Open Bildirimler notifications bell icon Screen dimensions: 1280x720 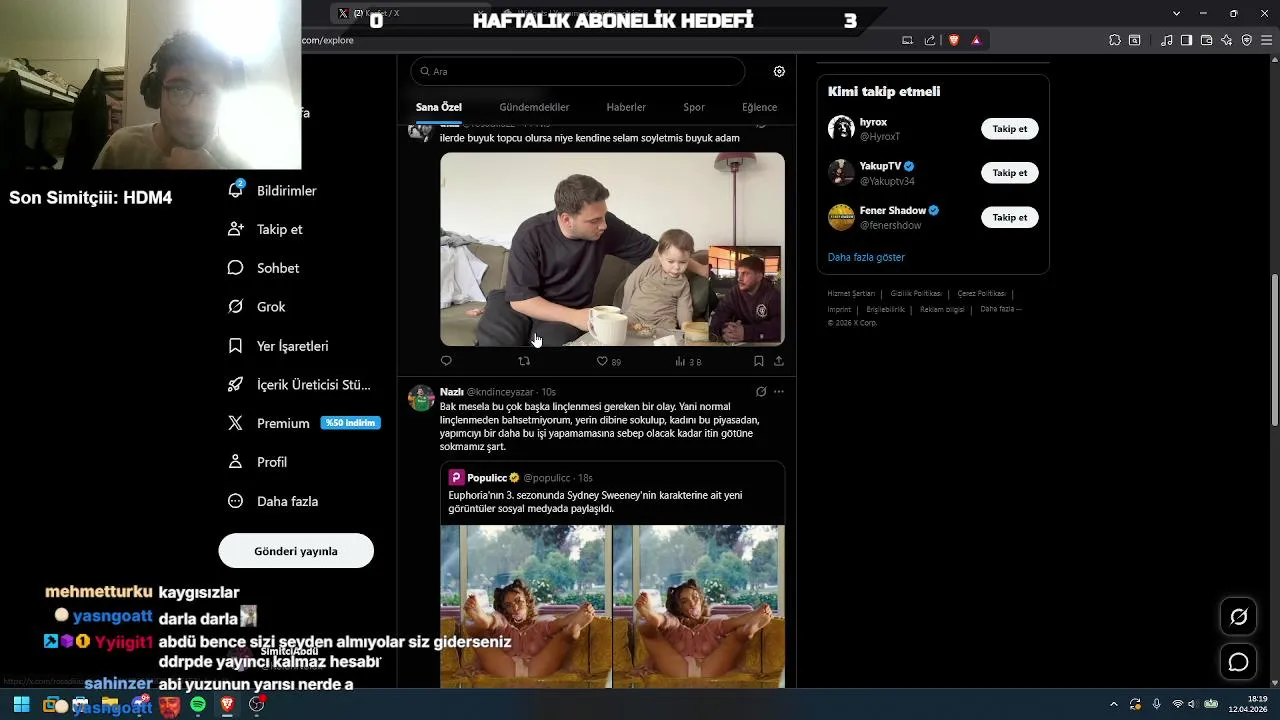point(236,189)
